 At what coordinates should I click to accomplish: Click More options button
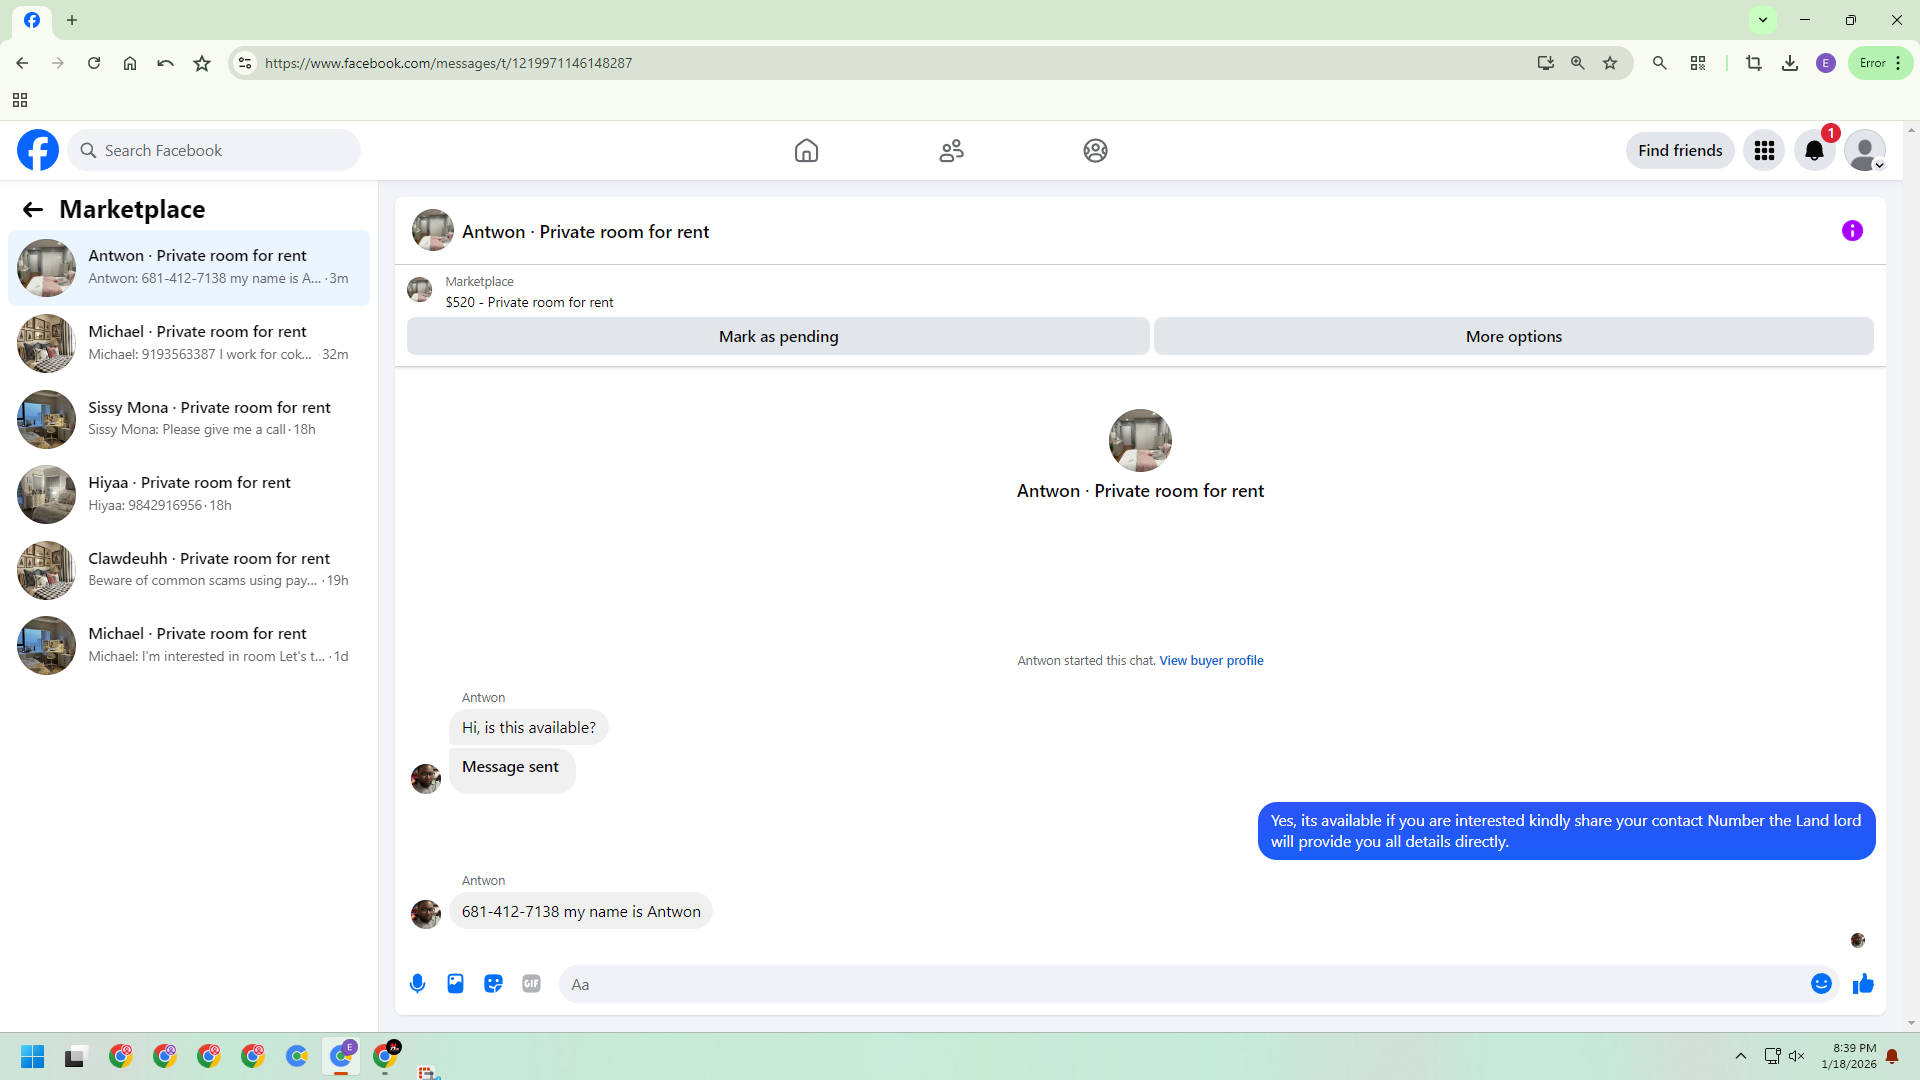point(1513,337)
